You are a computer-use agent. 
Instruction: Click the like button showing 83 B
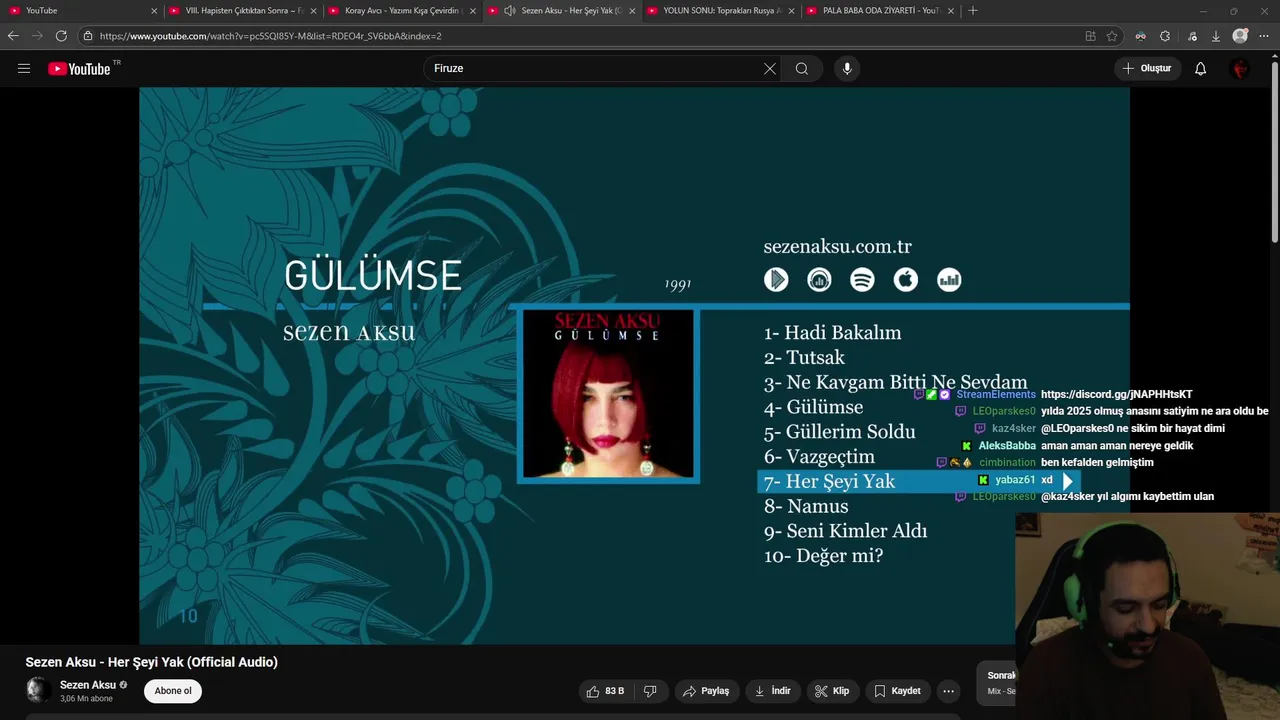tap(605, 691)
